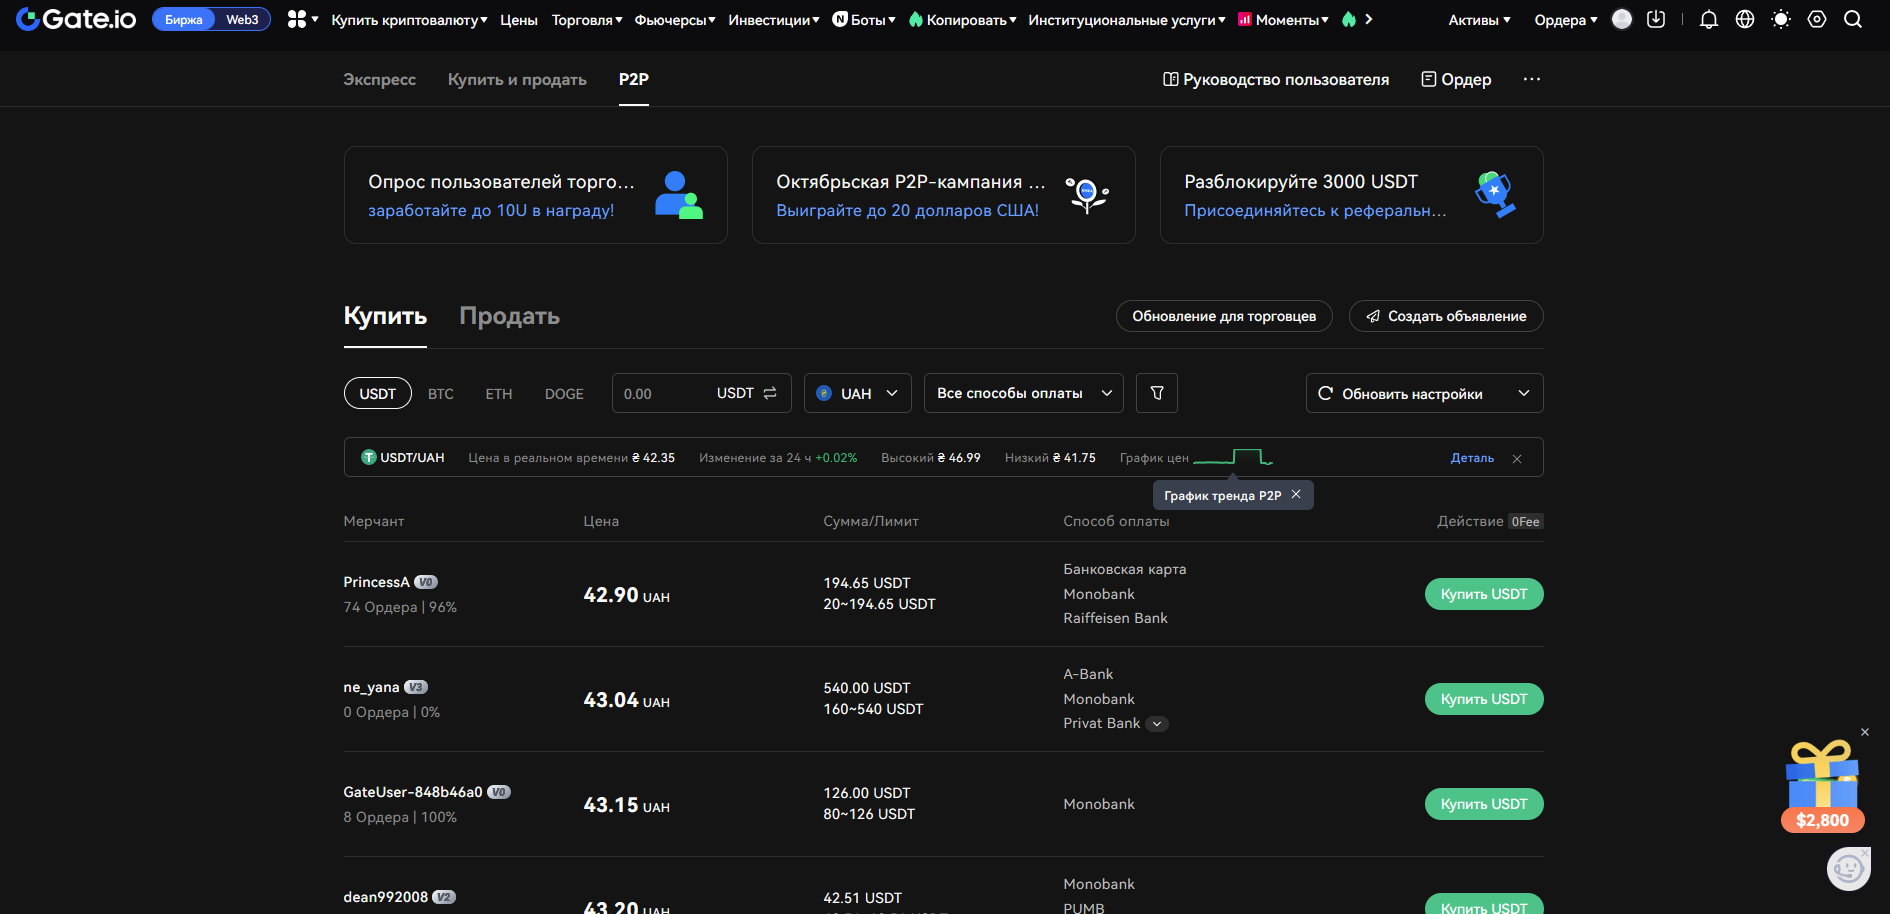The height and width of the screenshot is (914, 1890).
Task: Open the settings icon in header
Action: click(1817, 19)
